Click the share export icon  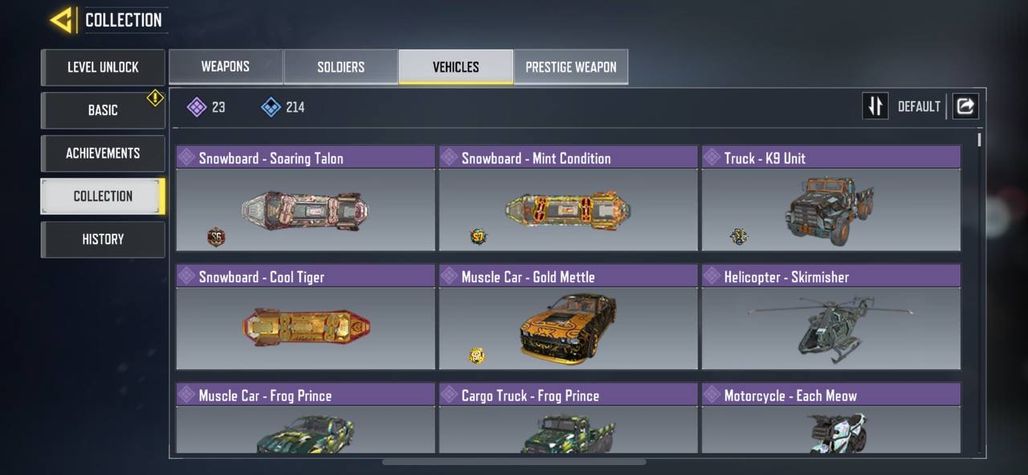click(965, 106)
